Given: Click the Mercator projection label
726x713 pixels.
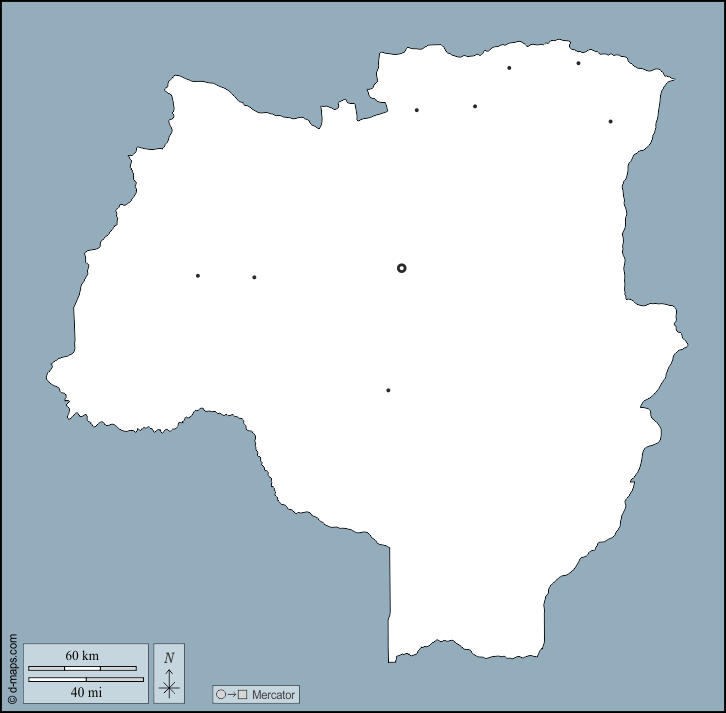Looking at the screenshot, I should pos(273,694).
